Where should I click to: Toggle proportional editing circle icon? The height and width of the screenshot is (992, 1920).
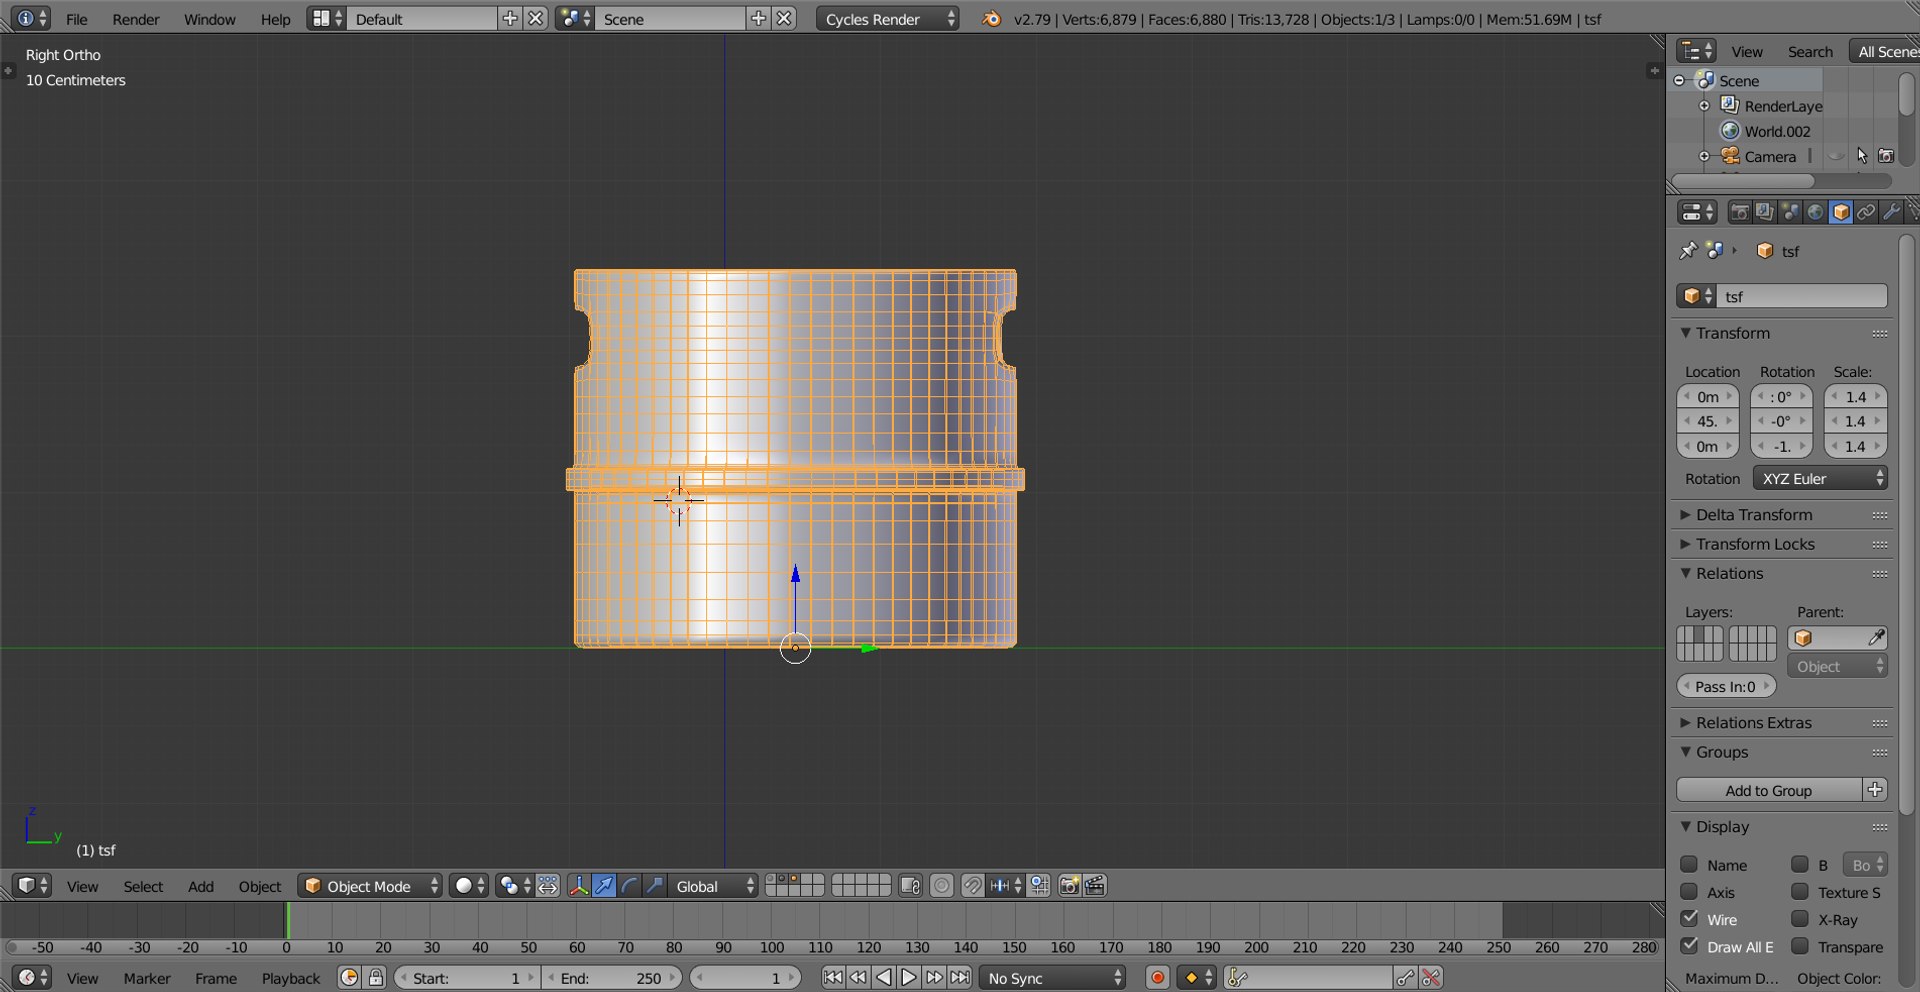coord(942,886)
